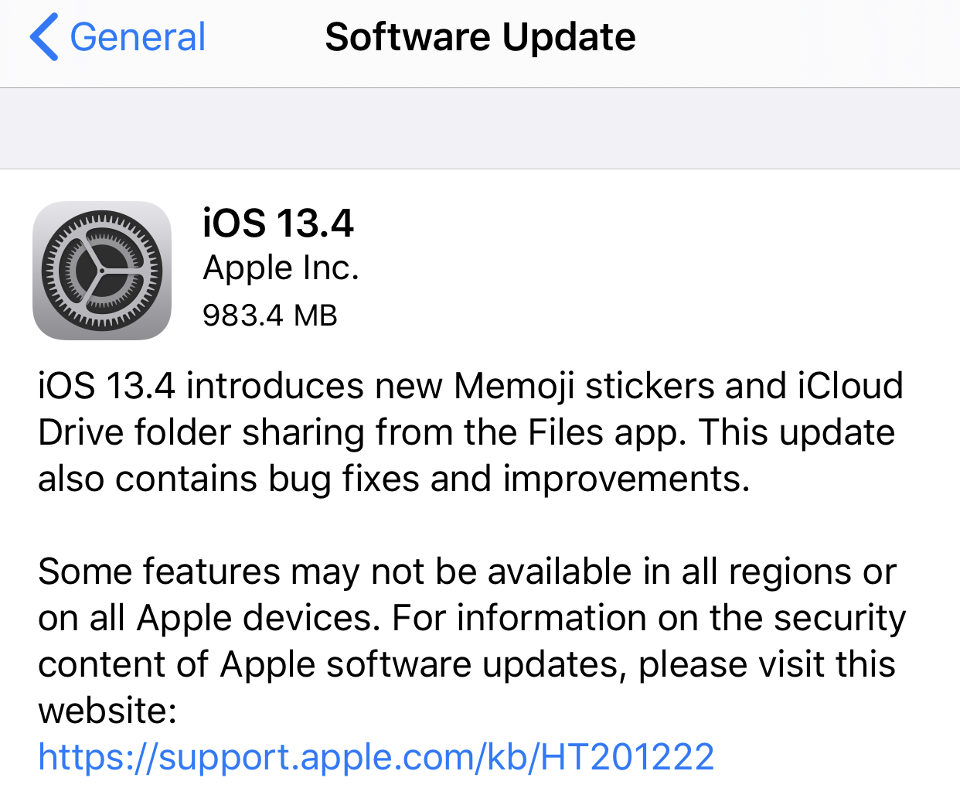Go back to General settings
960x812 pixels.
point(137,38)
